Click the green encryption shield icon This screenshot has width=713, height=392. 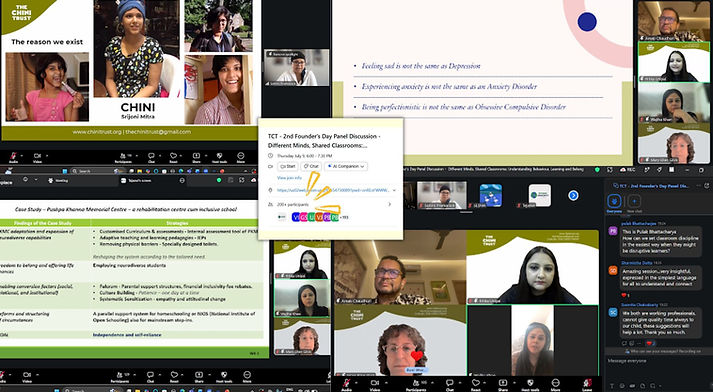[598, 170]
